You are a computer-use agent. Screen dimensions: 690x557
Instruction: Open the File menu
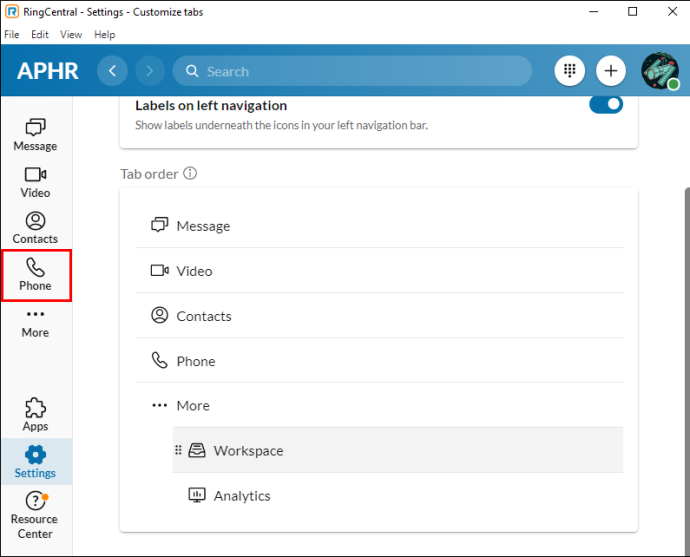point(12,34)
